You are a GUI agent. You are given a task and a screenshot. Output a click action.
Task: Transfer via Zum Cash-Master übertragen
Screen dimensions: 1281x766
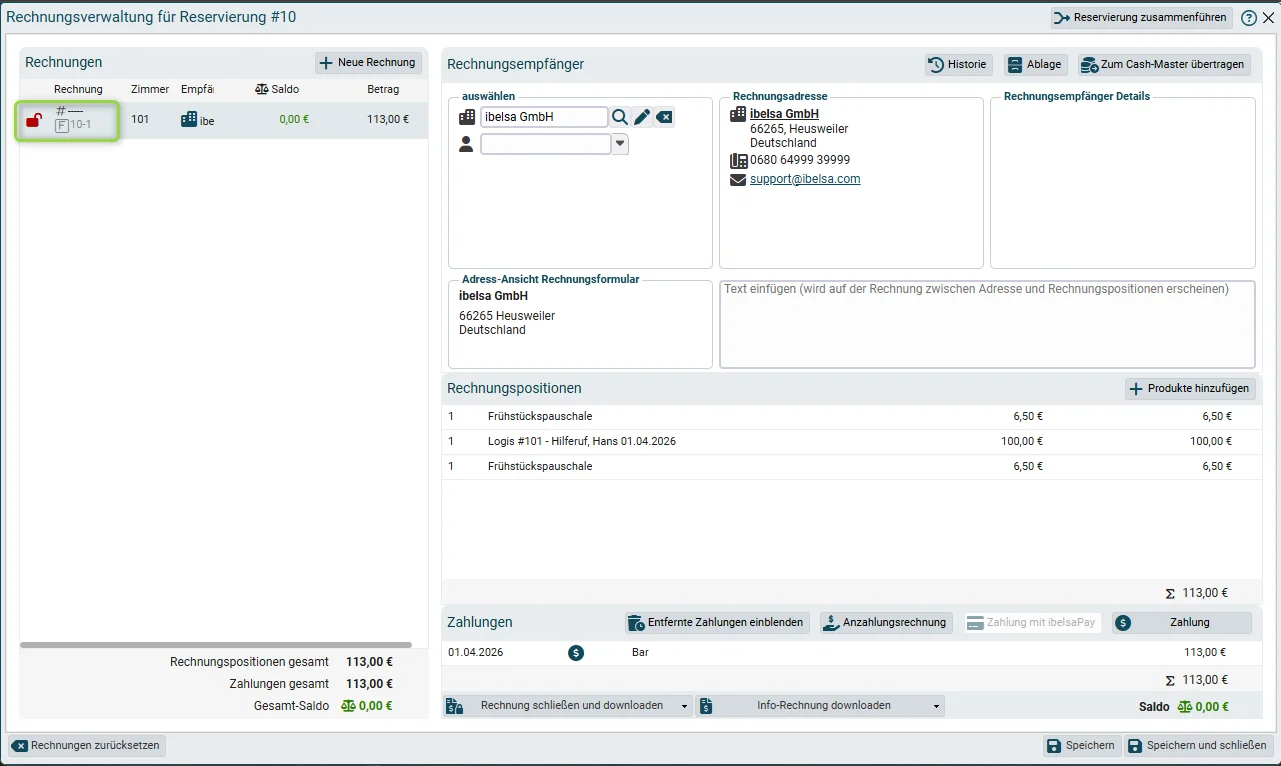pyautogui.click(x=1165, y=64)
